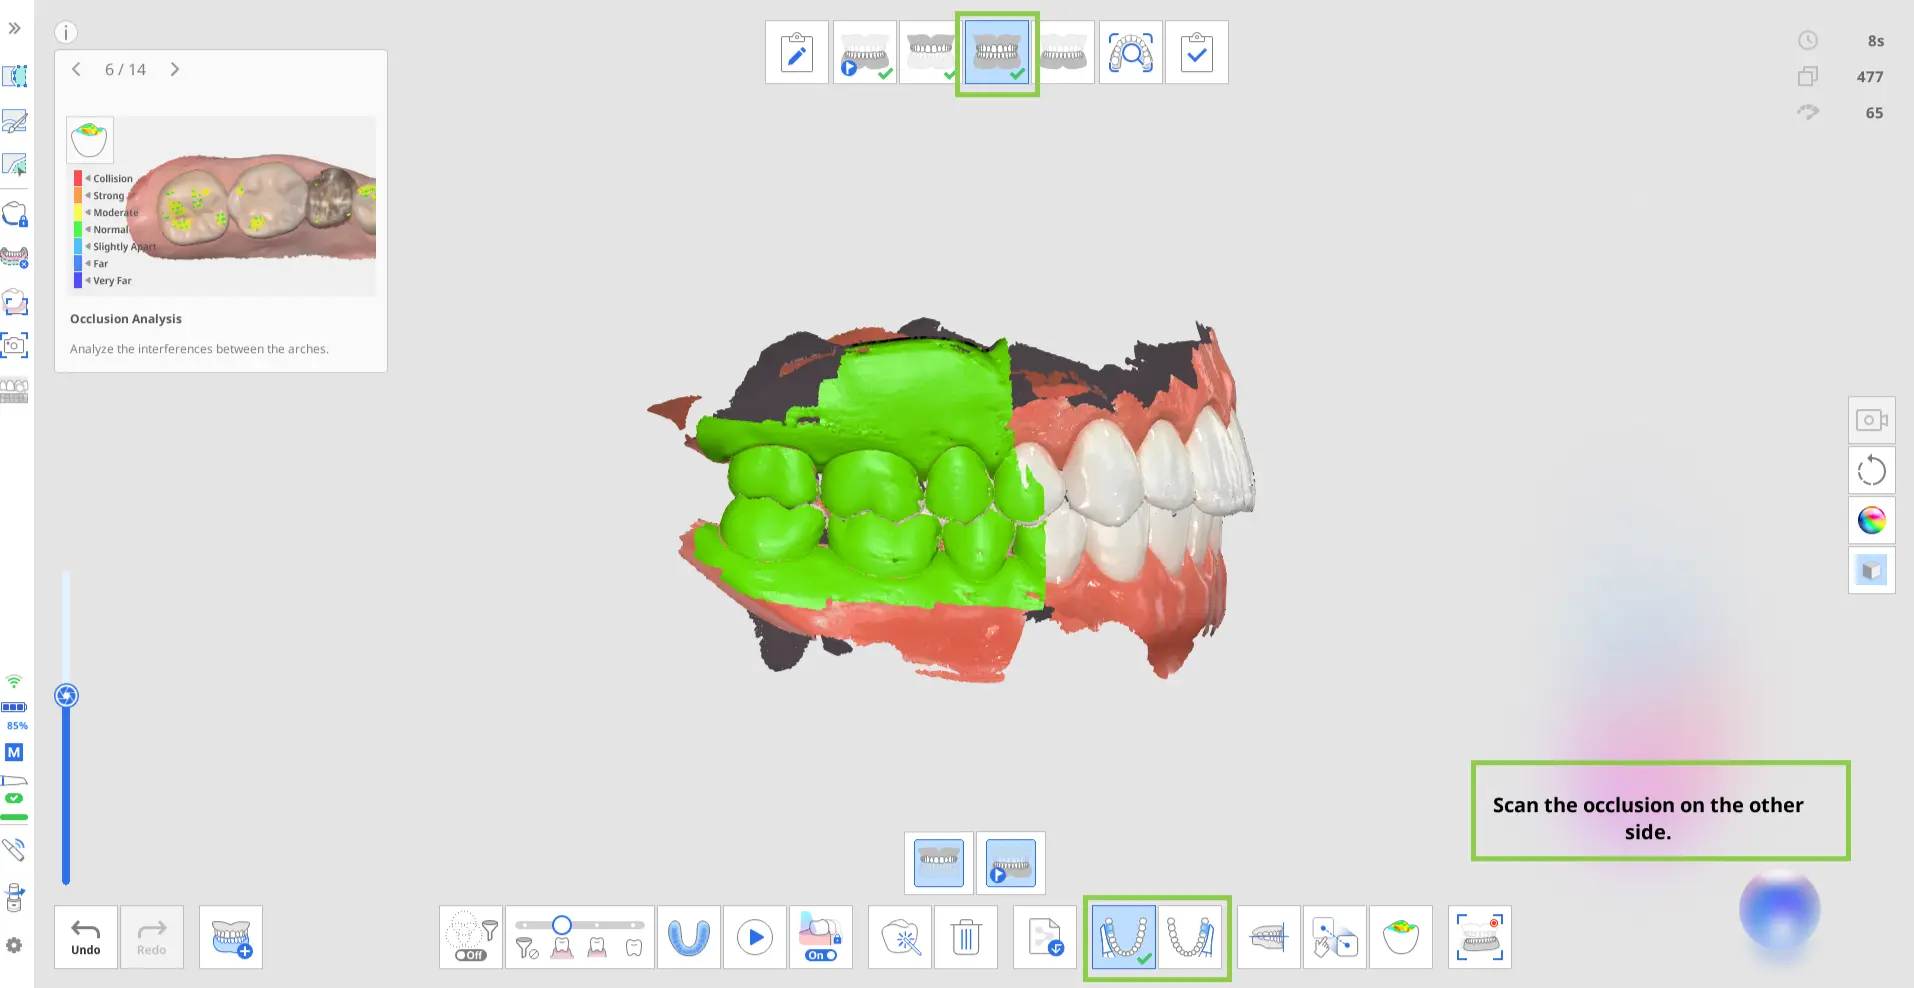Select the polyline selection tool in sidebar
The height and width of the screenshot is (988, 1914).
[15, 164]
